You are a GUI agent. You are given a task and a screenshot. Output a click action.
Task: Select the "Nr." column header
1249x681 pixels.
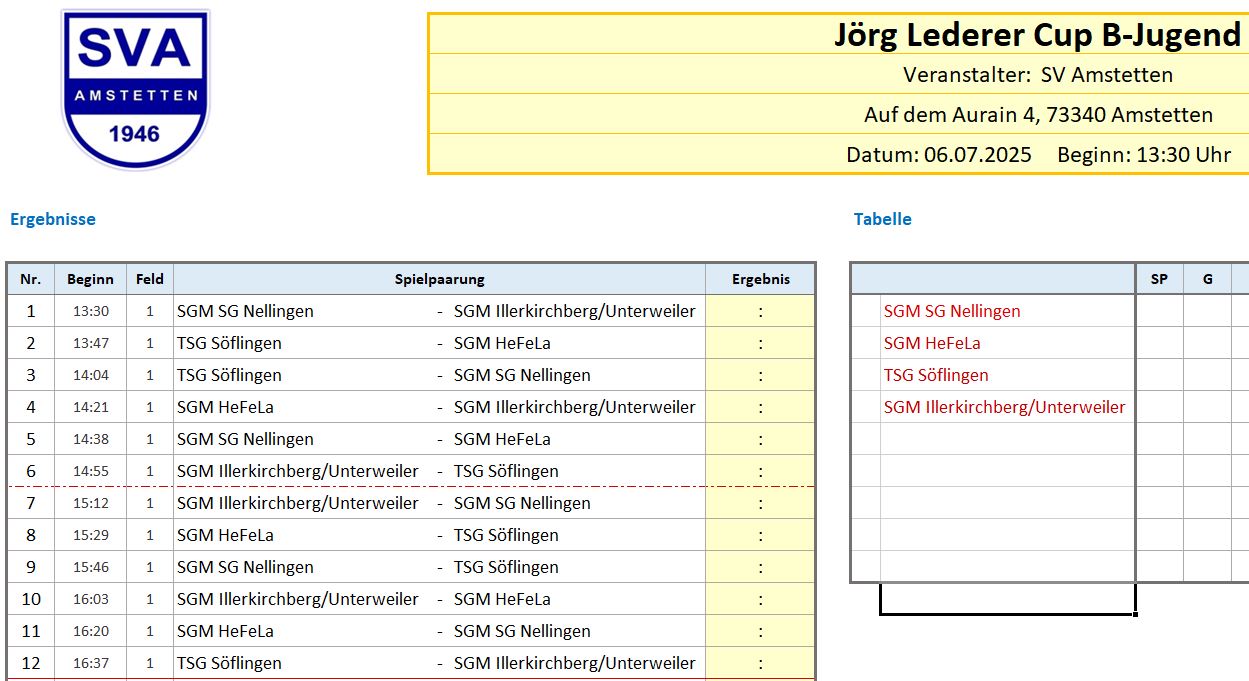[x=31, y=279]
